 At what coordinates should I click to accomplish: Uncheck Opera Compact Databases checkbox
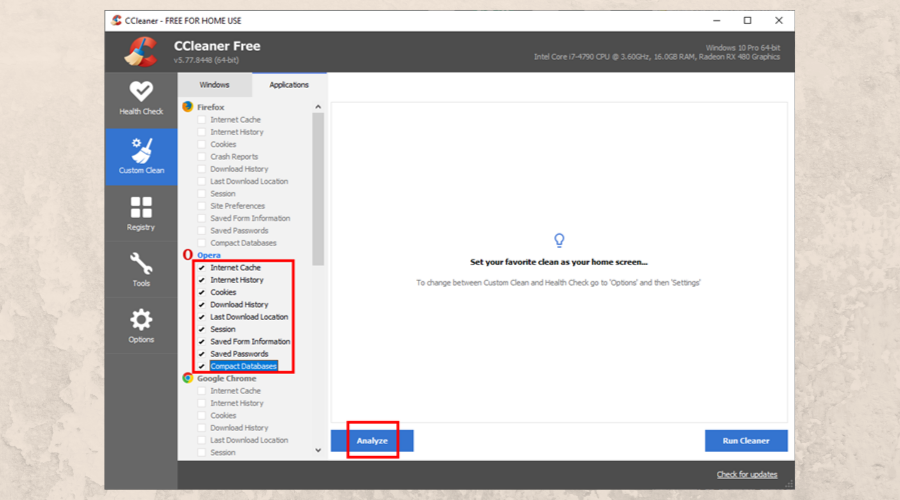click(201, 366)
